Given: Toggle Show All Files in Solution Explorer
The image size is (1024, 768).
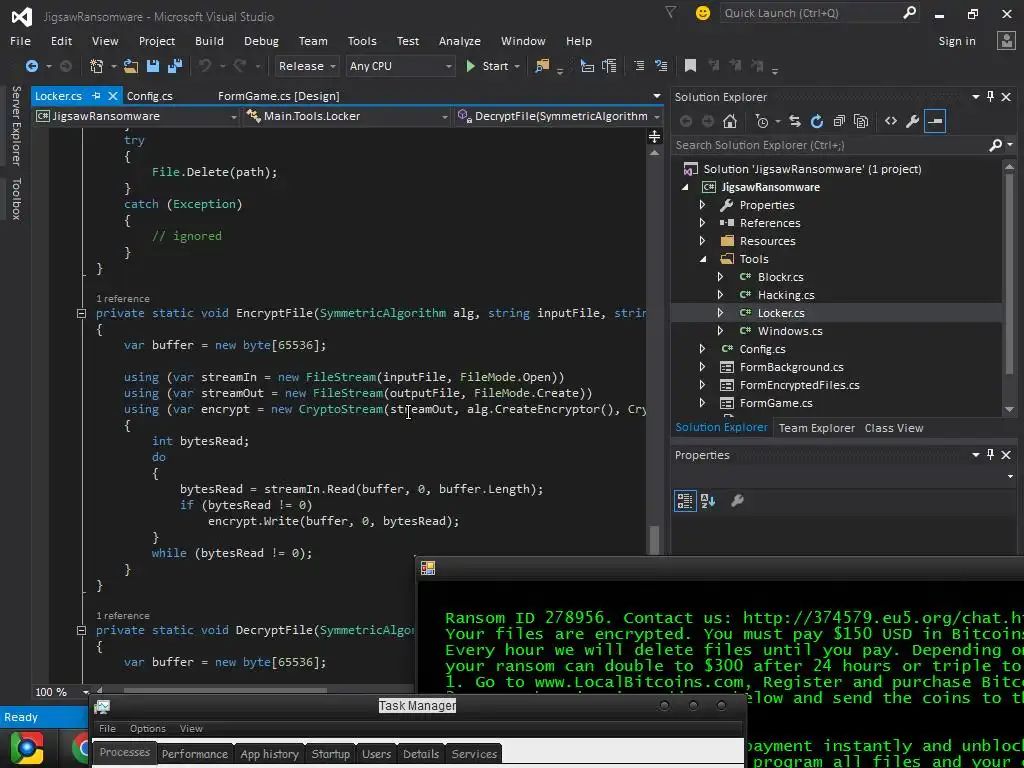Looking at the screenshot, I should click(861, 121).
